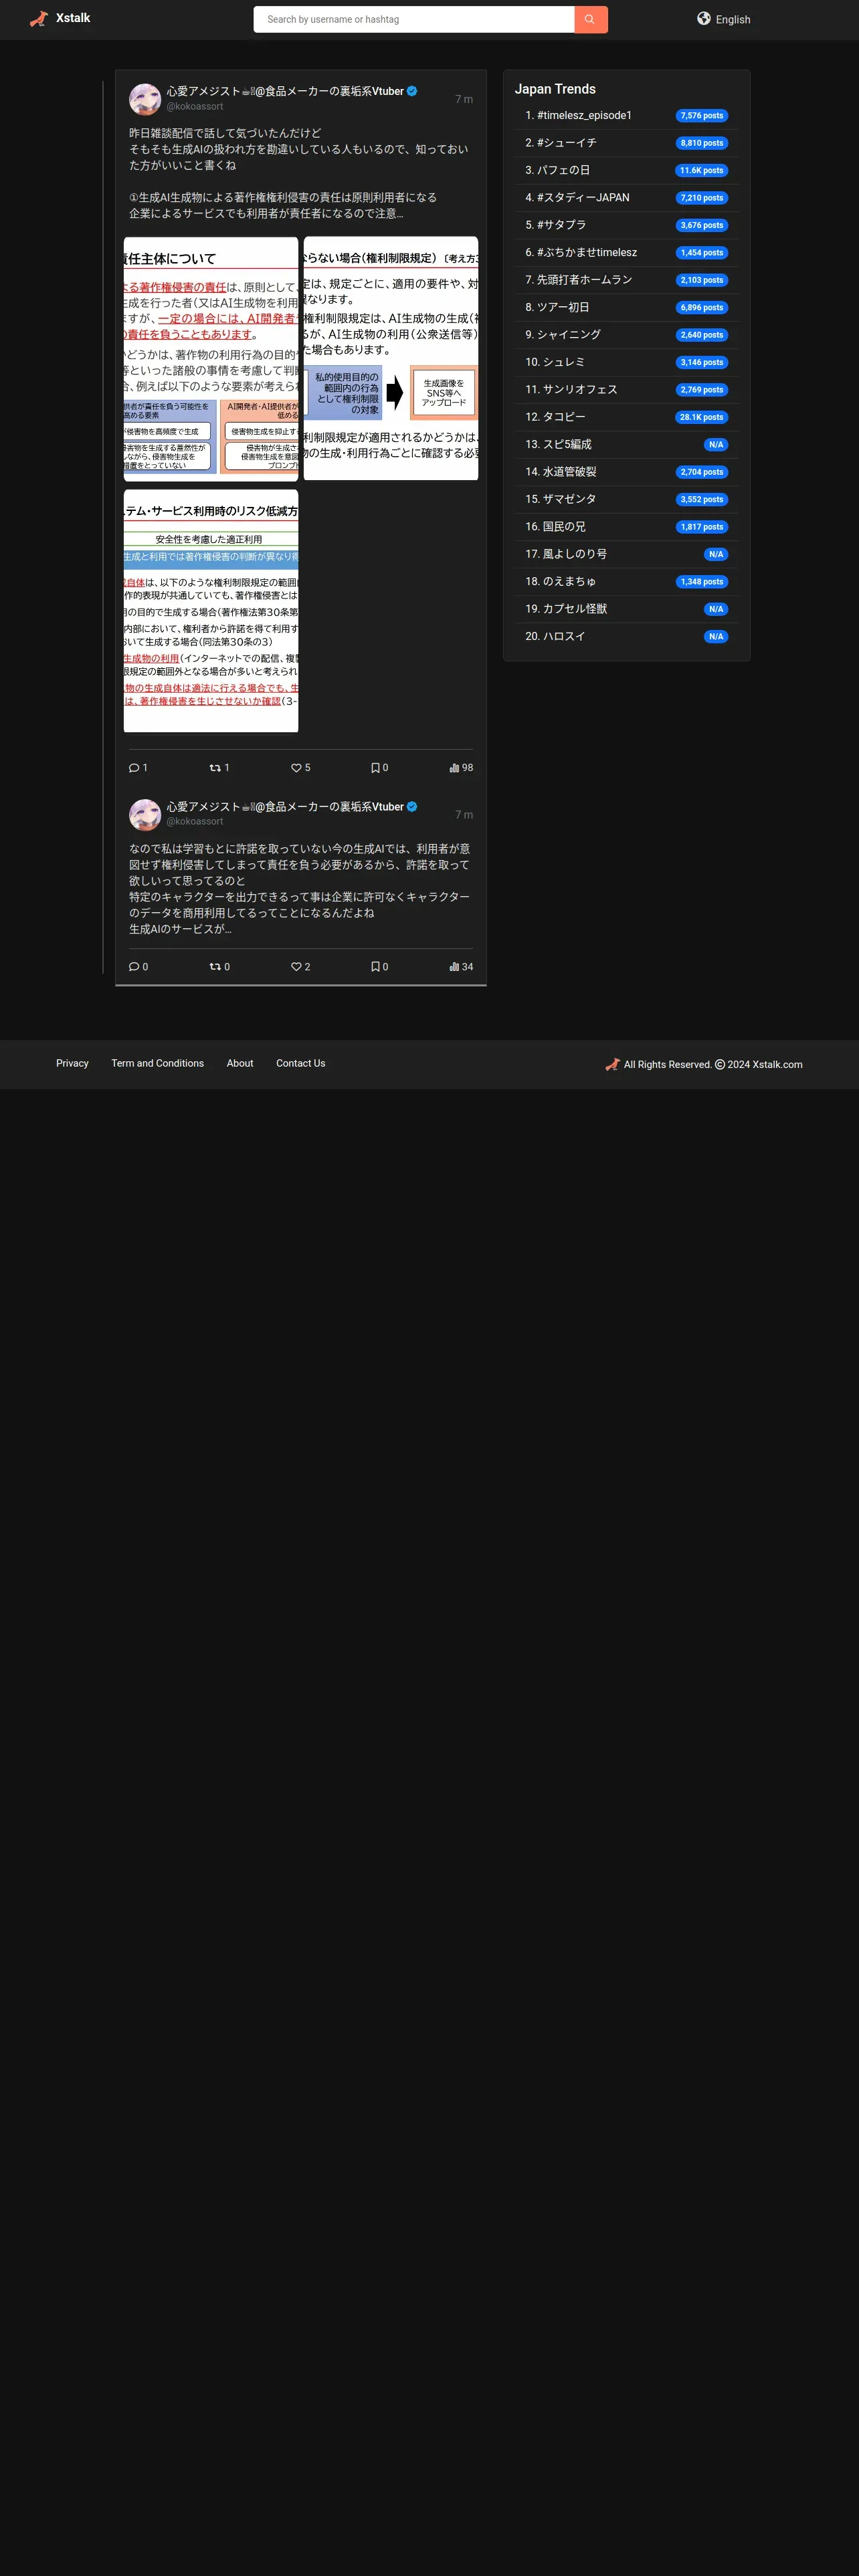Click first post's profile avatar
Image resolution: width=859 pixels, height=2576 pixels.
pos(145,99)
